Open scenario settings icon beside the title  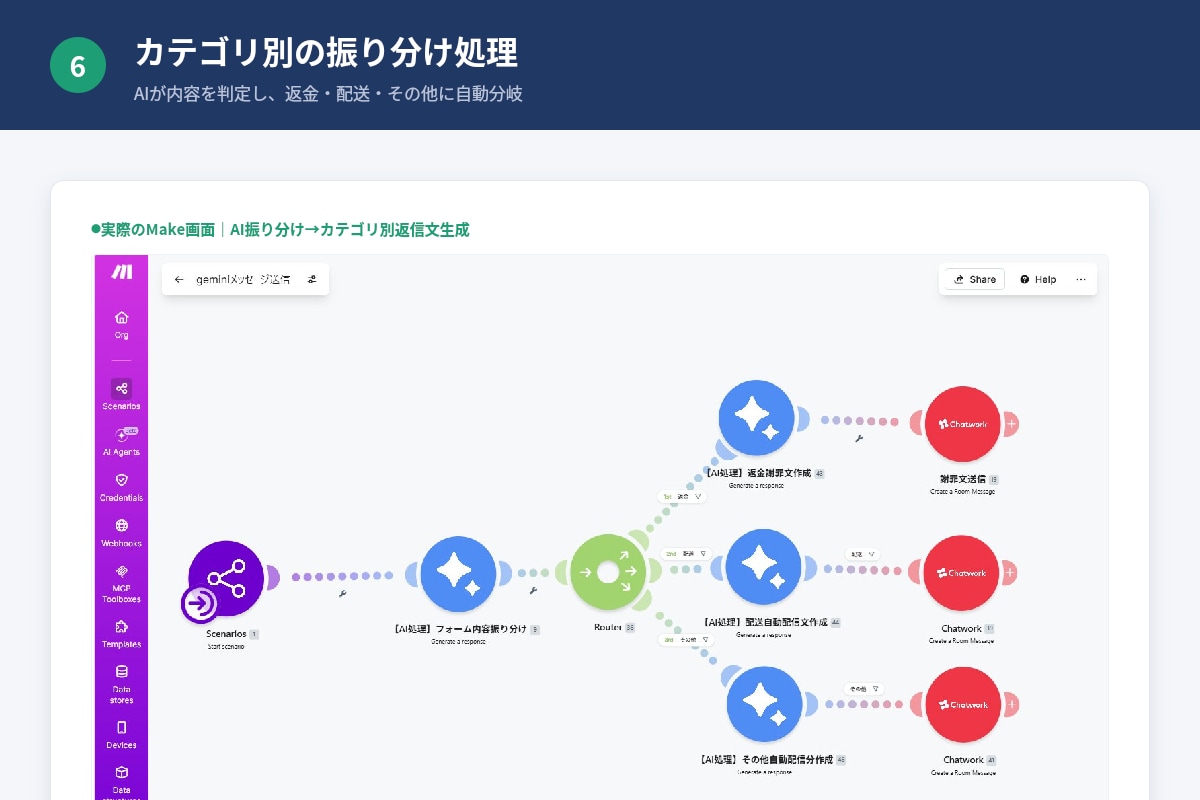312,280
